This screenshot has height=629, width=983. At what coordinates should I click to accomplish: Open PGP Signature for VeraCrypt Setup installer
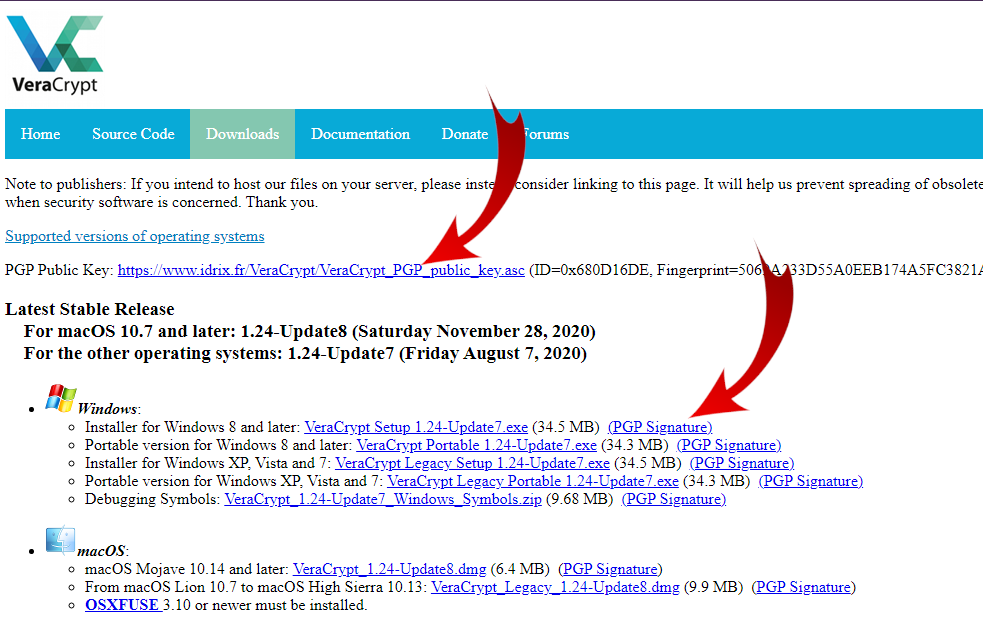660,427
